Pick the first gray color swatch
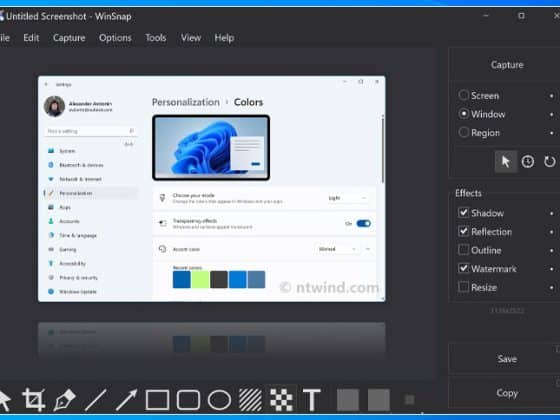This screenshot has width=560, height=420. pos(348,400)
